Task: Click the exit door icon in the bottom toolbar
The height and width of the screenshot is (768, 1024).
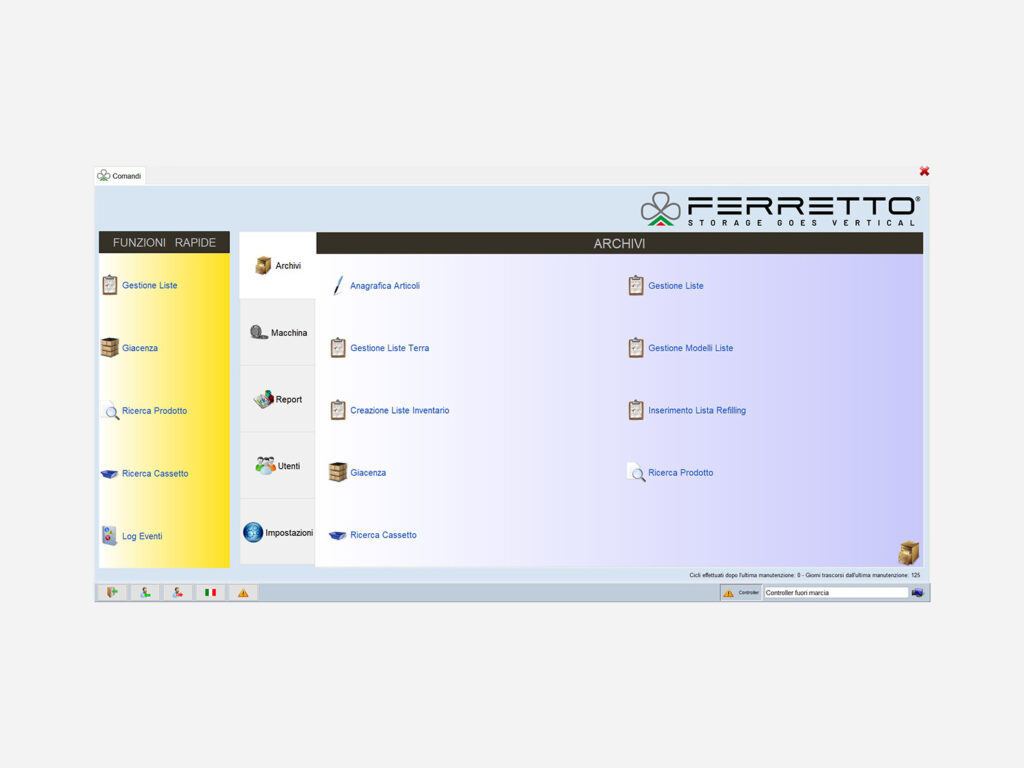Action: coord(112,592)
